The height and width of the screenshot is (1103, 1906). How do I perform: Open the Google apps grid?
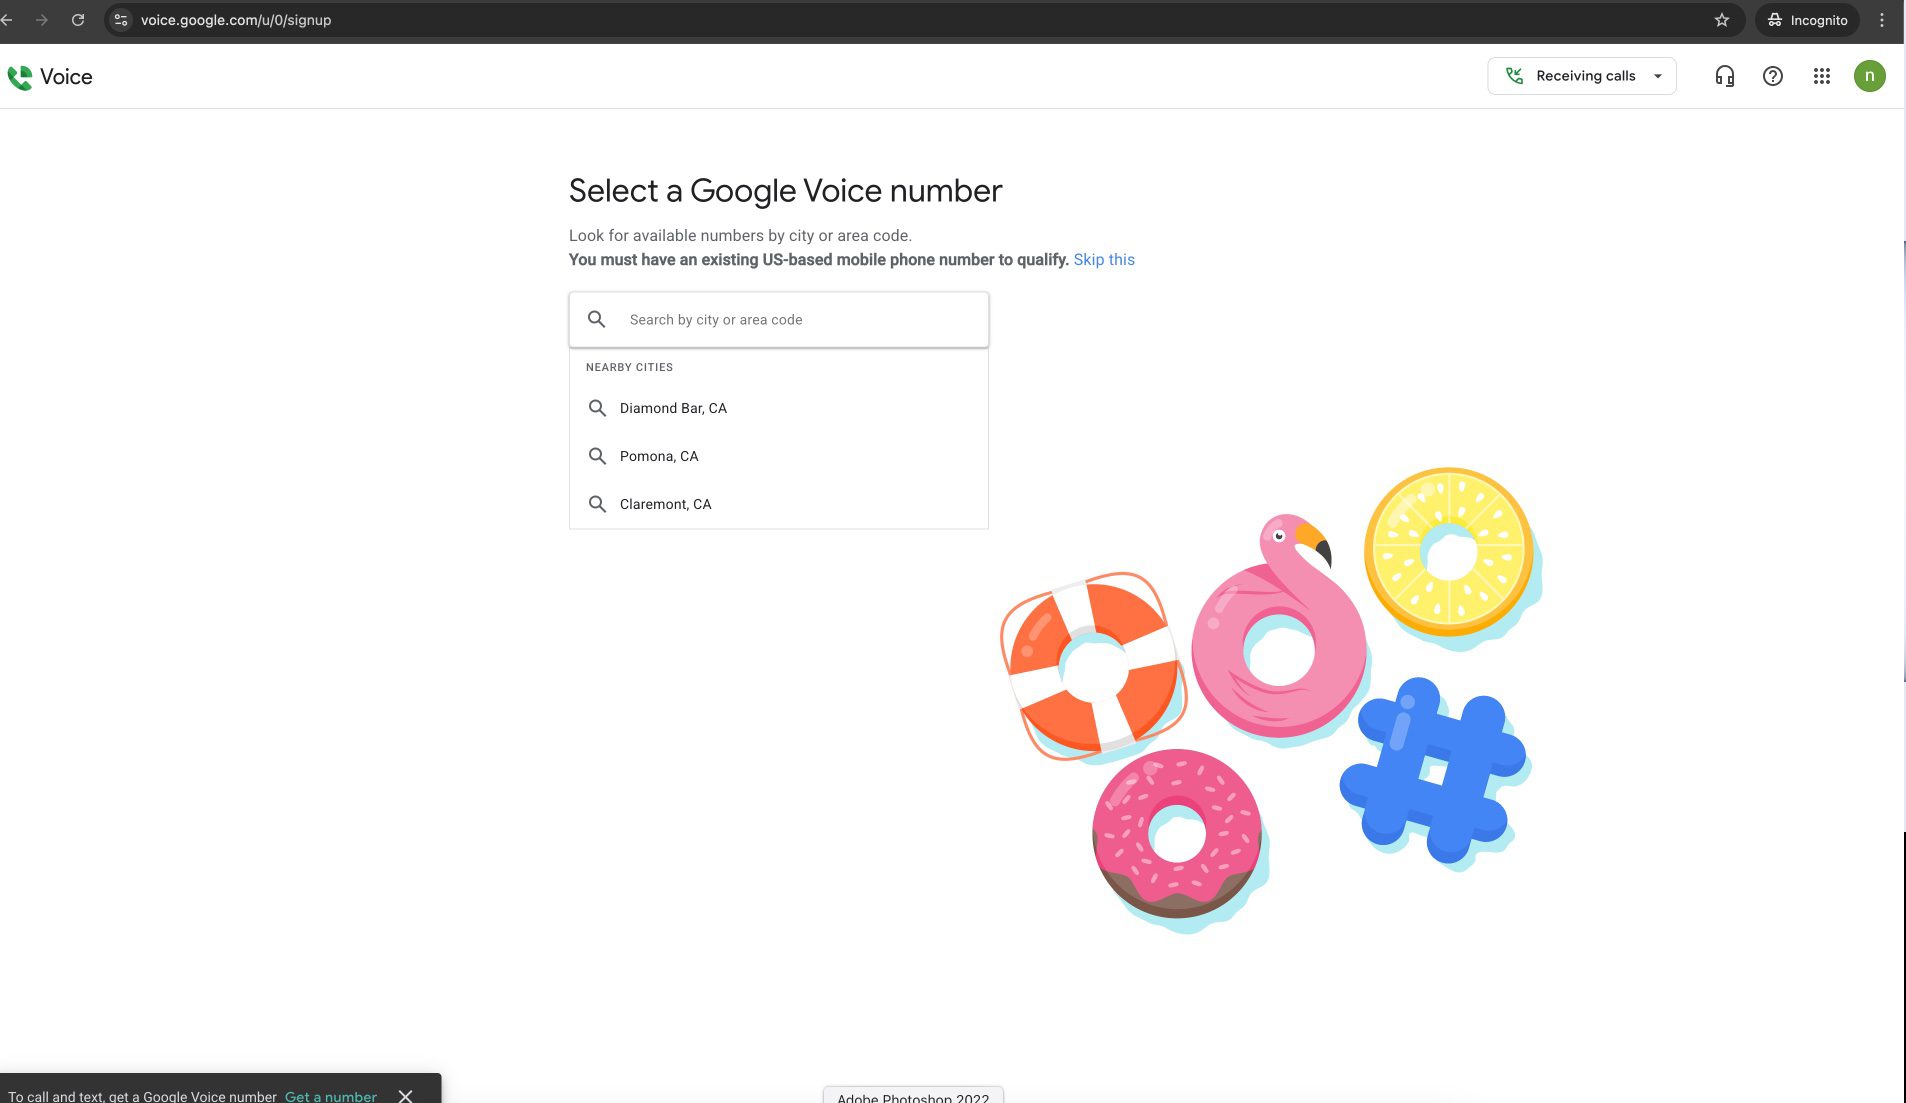coord(1821,76)
